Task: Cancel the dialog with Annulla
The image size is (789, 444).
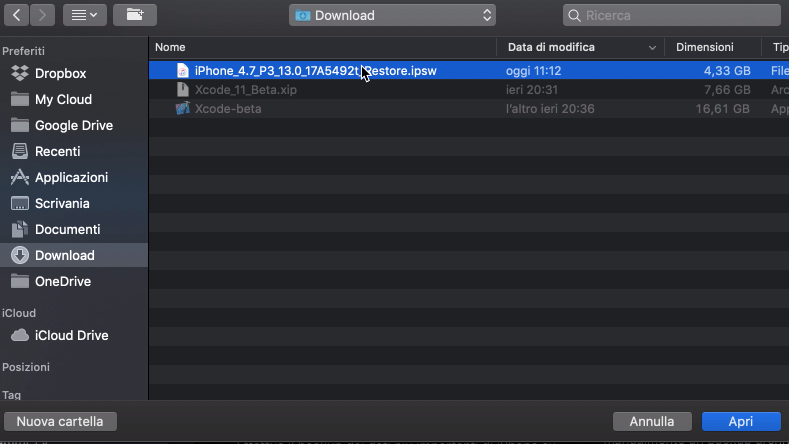Action: click(652, 421)
